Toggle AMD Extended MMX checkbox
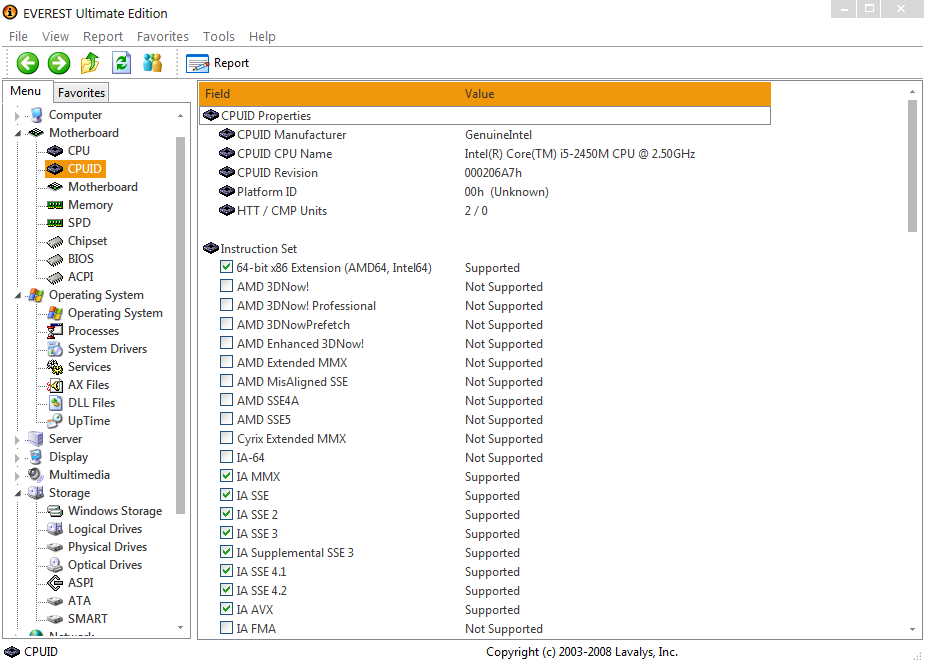The height and width of the screenshot is (667, 928). (x=226, y=362)
